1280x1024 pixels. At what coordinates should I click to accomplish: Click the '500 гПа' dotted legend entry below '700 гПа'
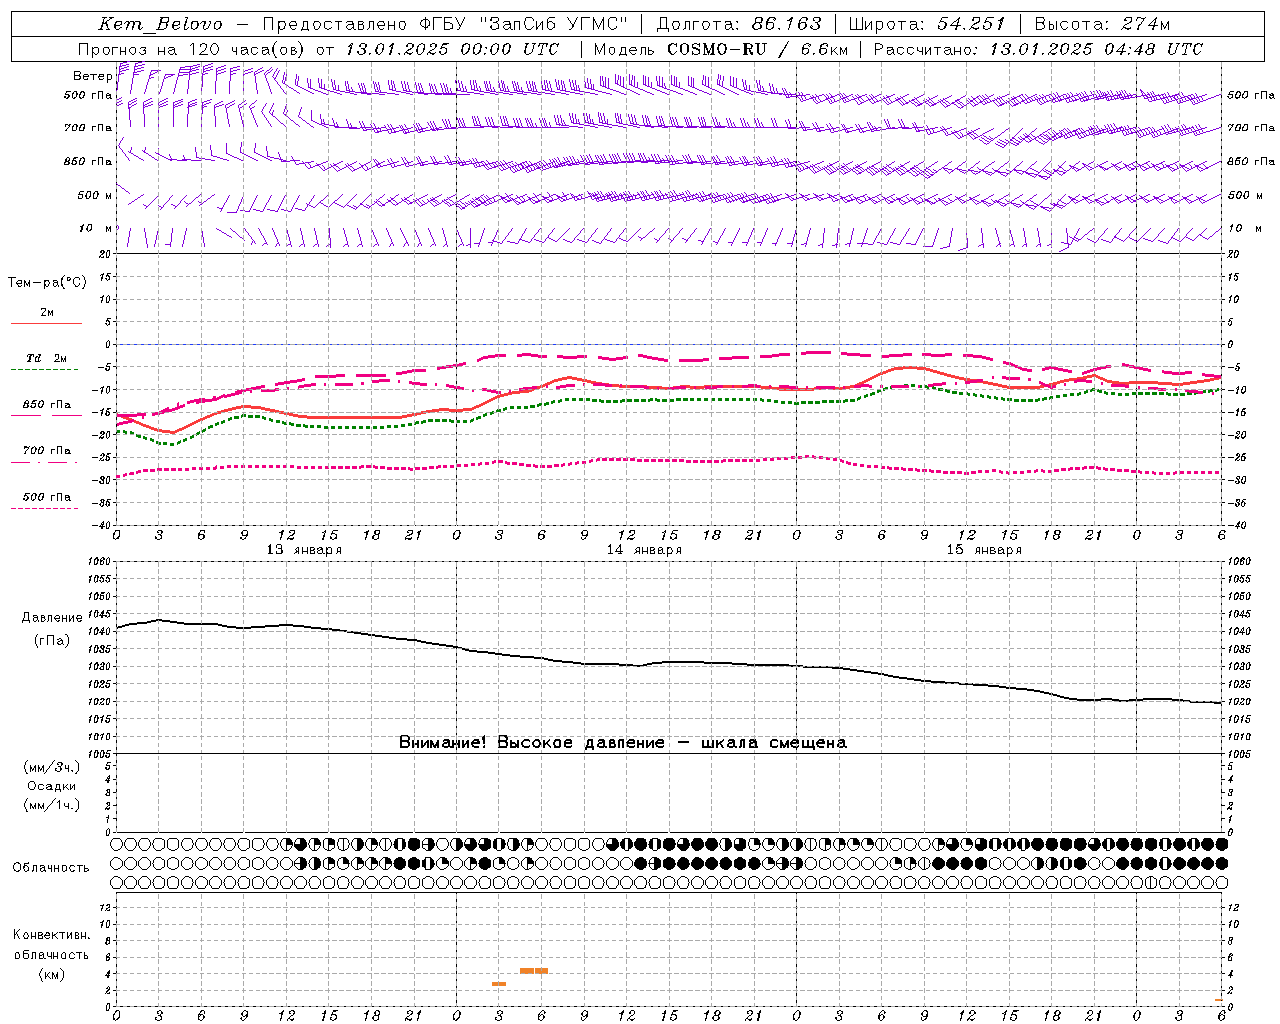46,497
